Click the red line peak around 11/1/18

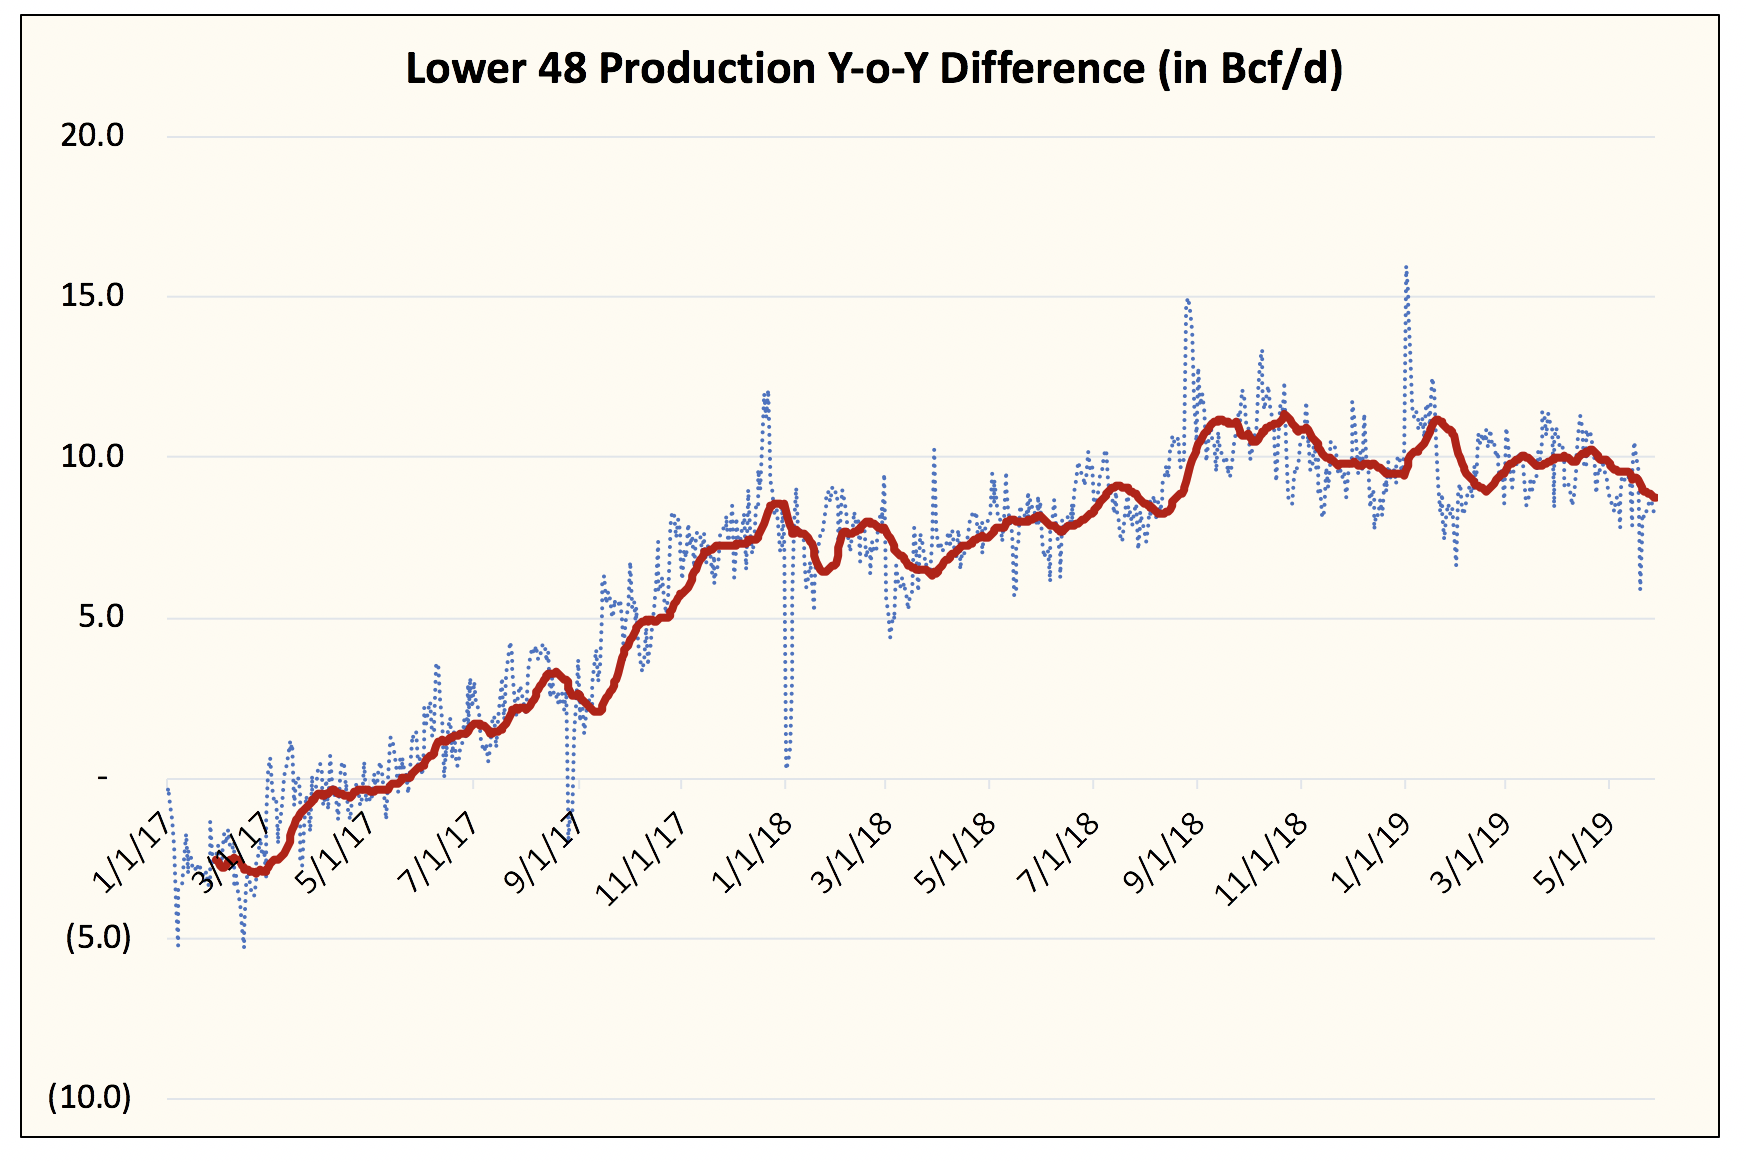click(x=1283, y=412)
